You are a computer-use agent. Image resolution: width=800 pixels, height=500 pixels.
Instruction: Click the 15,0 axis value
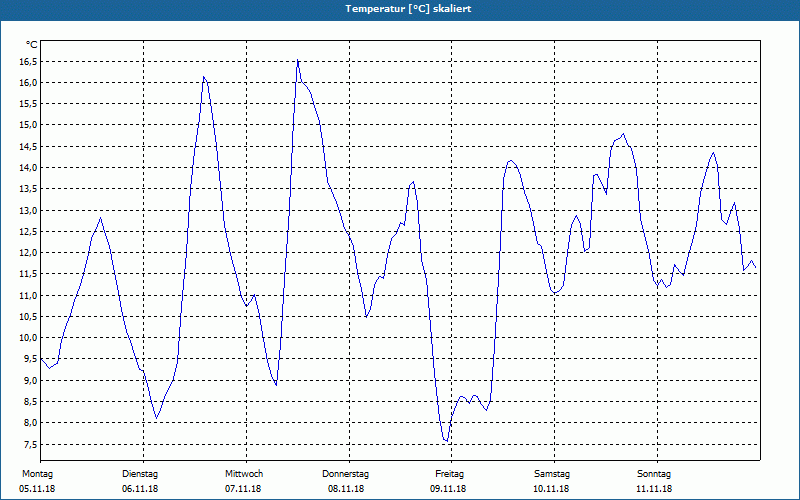(28, 125)
